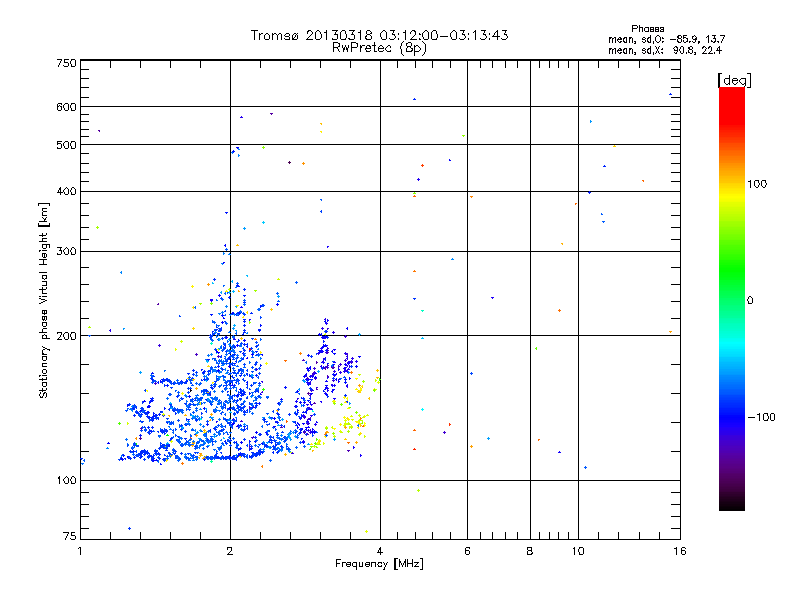Click the x-axis tick label '16'

[x=680, y=551]
